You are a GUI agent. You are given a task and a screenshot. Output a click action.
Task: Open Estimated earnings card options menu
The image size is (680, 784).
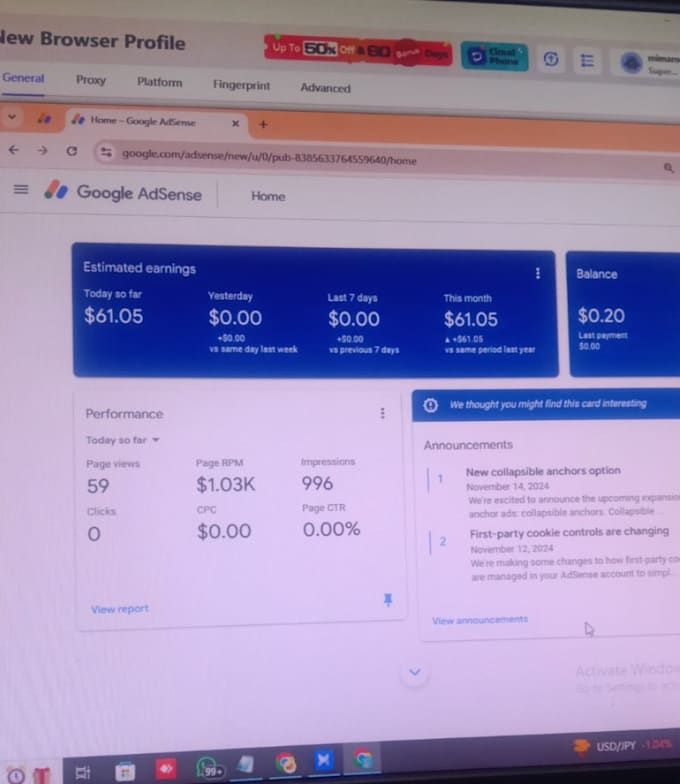coord(538,273)
